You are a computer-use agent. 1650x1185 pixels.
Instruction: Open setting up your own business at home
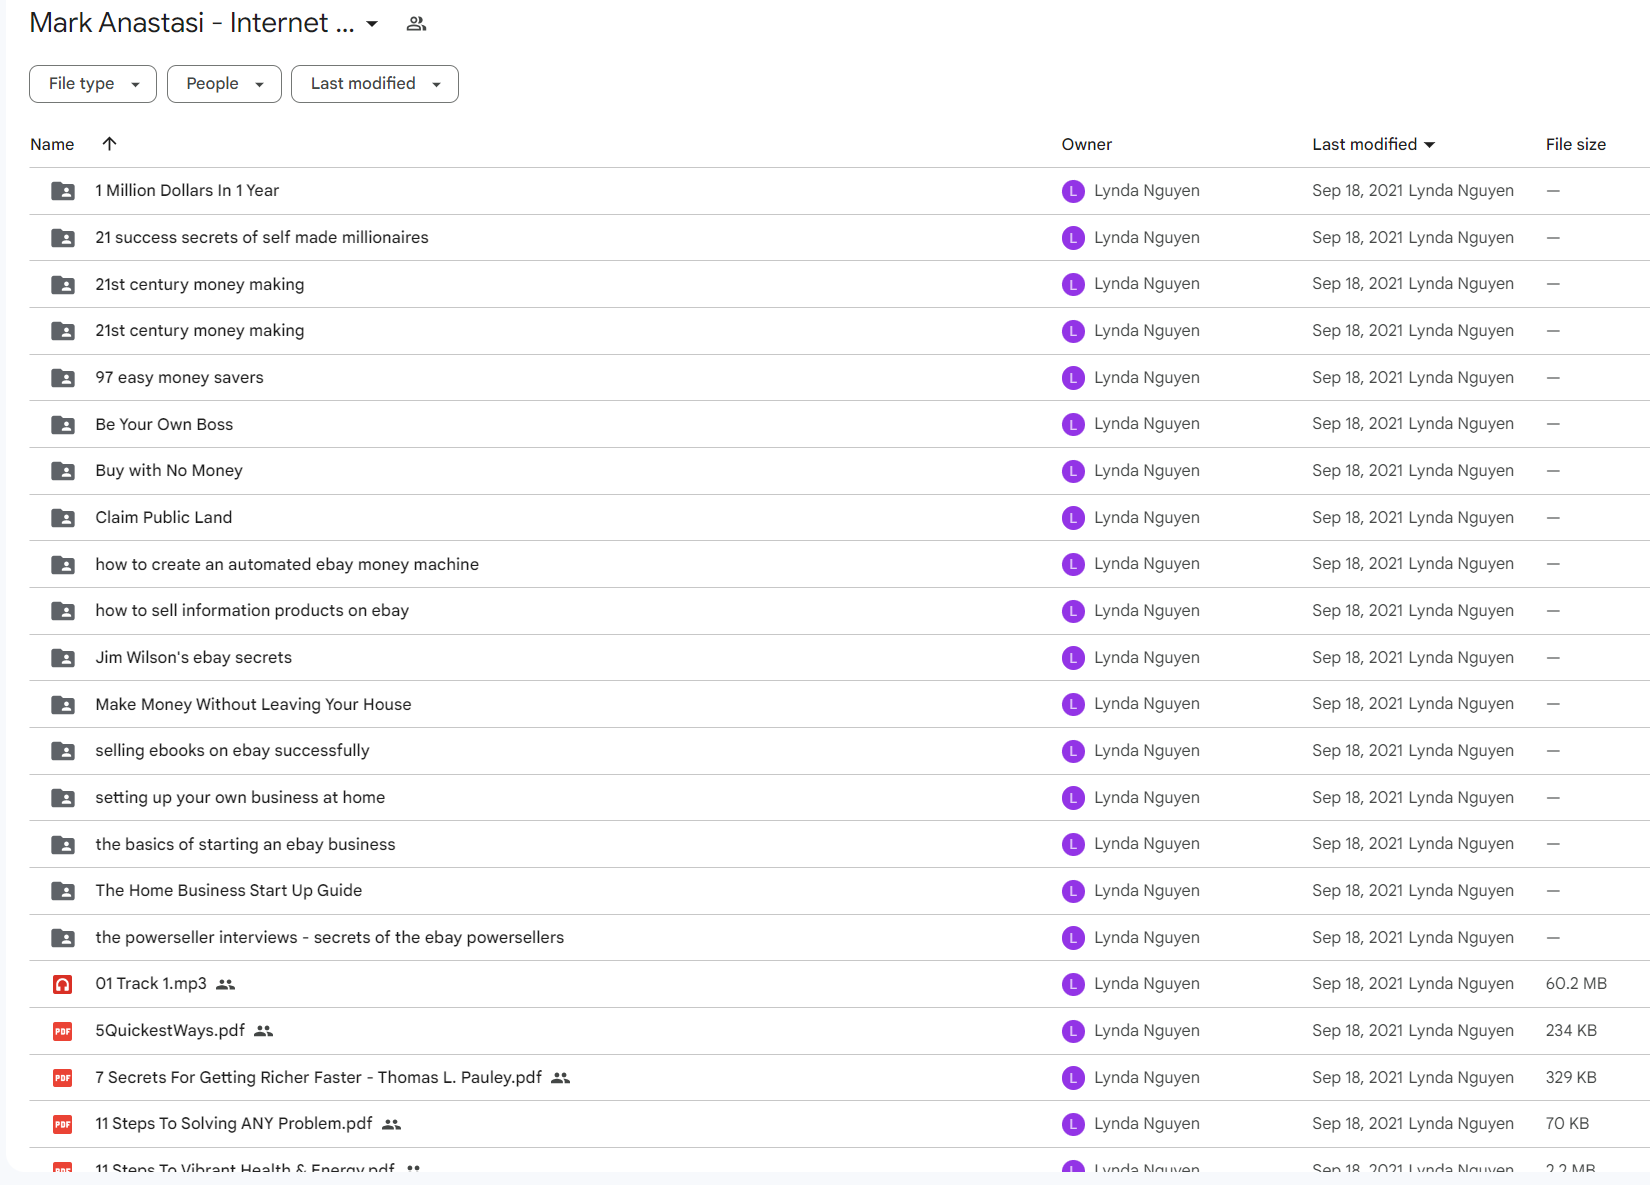point(240,797)
